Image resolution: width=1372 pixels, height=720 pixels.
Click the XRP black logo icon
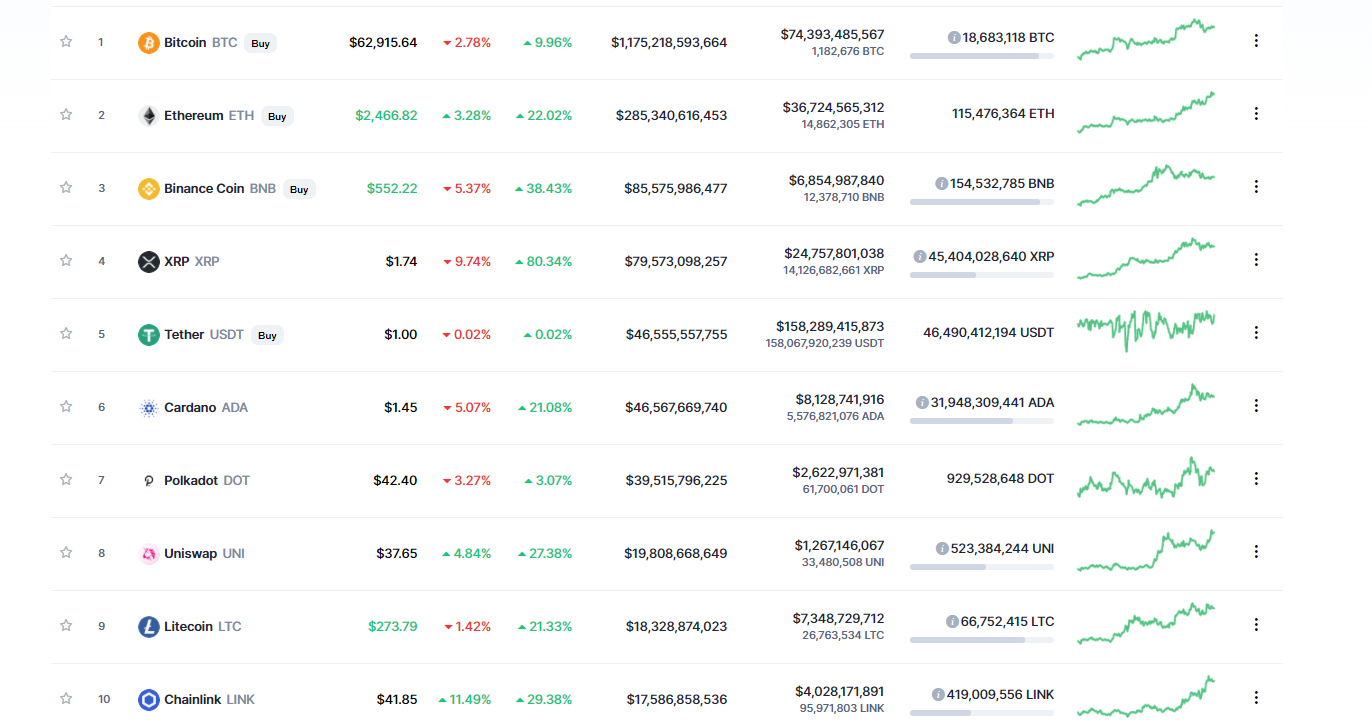click(x=148, y=262)
